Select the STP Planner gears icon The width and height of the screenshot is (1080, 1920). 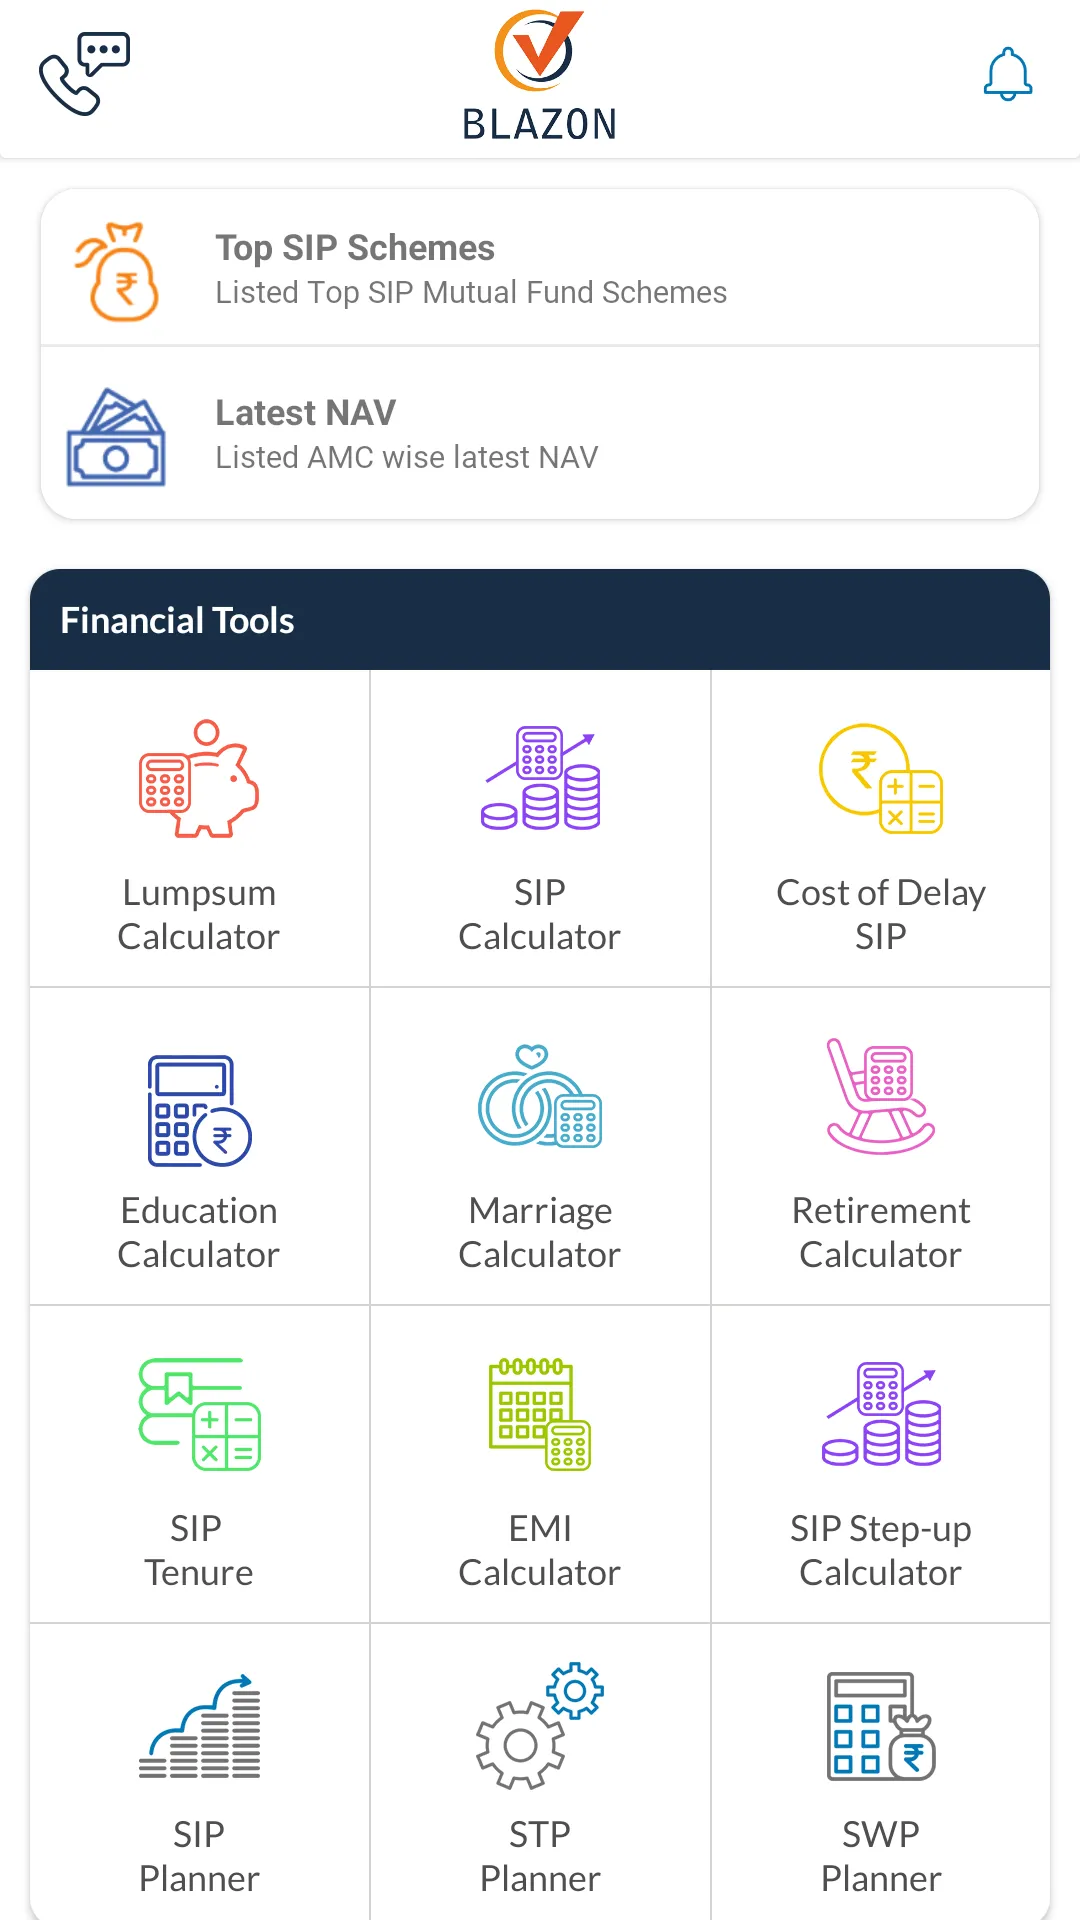[540, 1727]
